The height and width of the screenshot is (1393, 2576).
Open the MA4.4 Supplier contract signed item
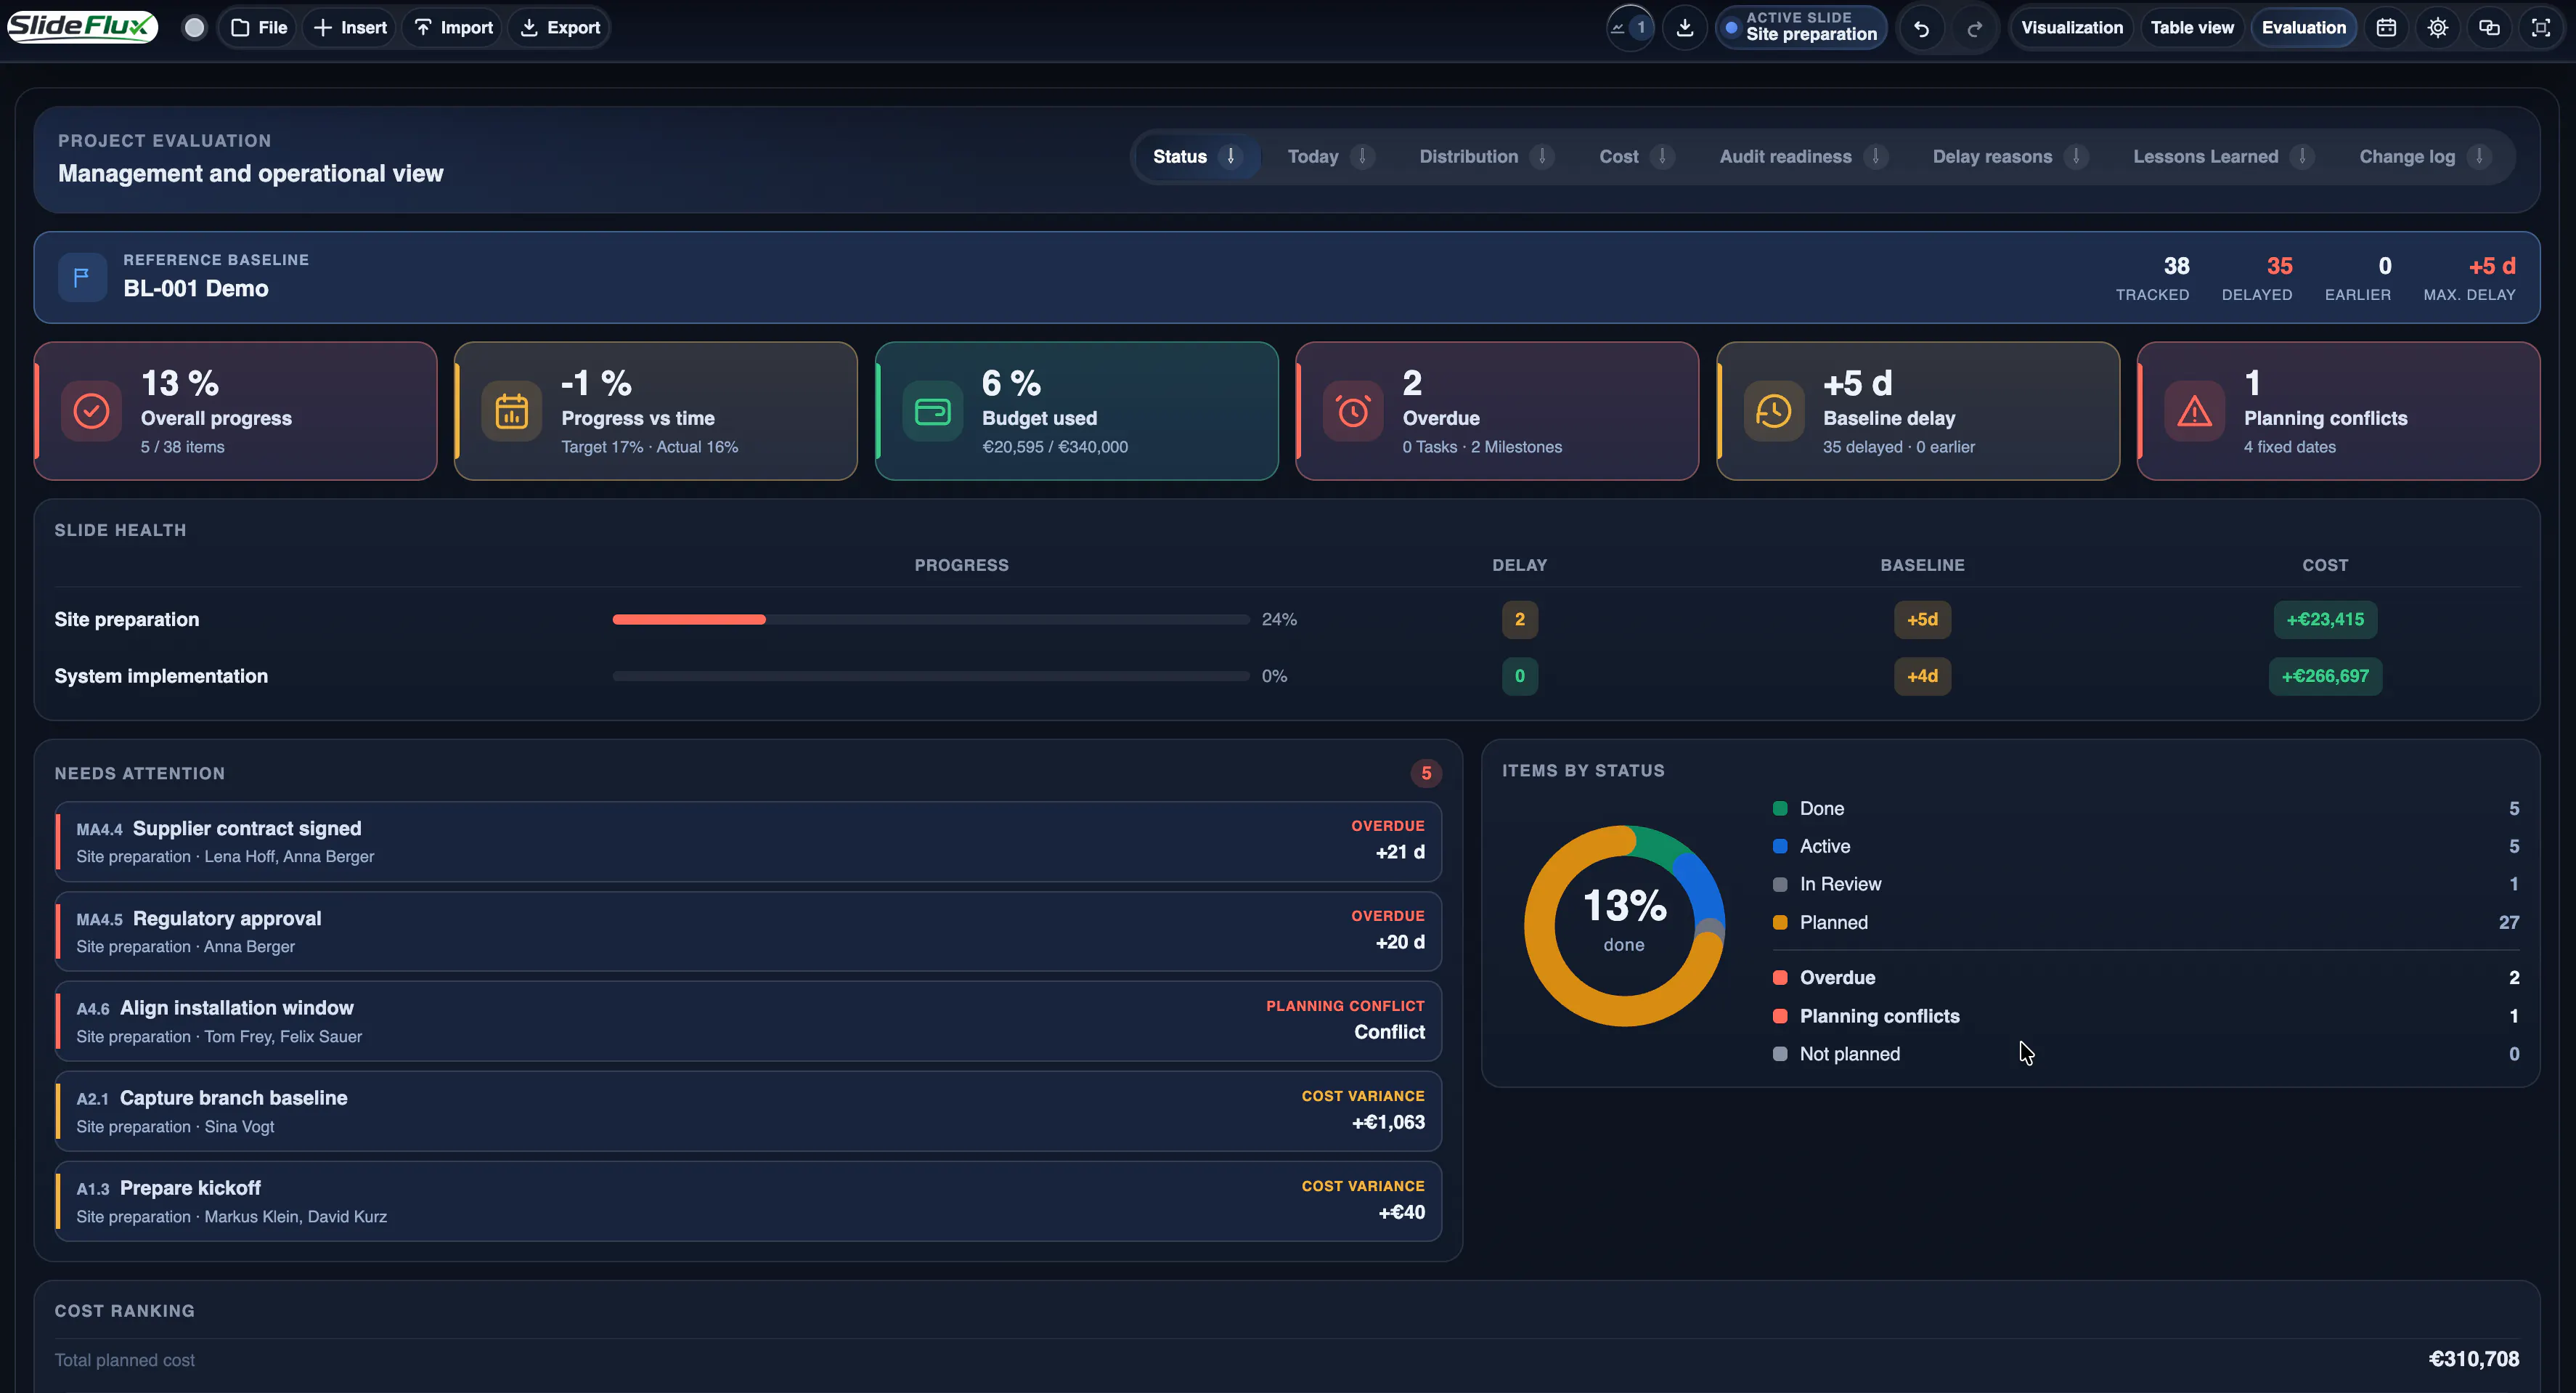point(748,841)
